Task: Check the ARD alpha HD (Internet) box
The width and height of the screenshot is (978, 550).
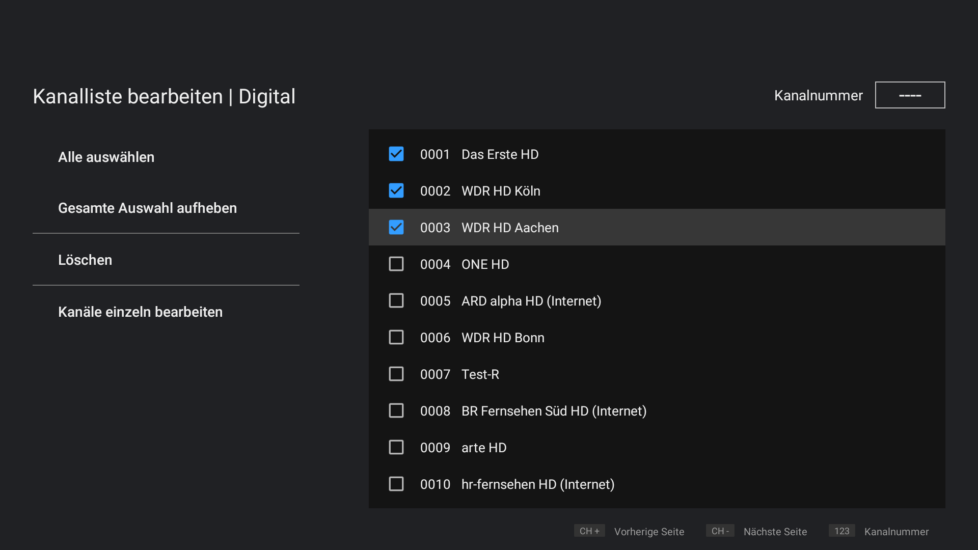Action: pyautogui.click(x=396, y=301)
